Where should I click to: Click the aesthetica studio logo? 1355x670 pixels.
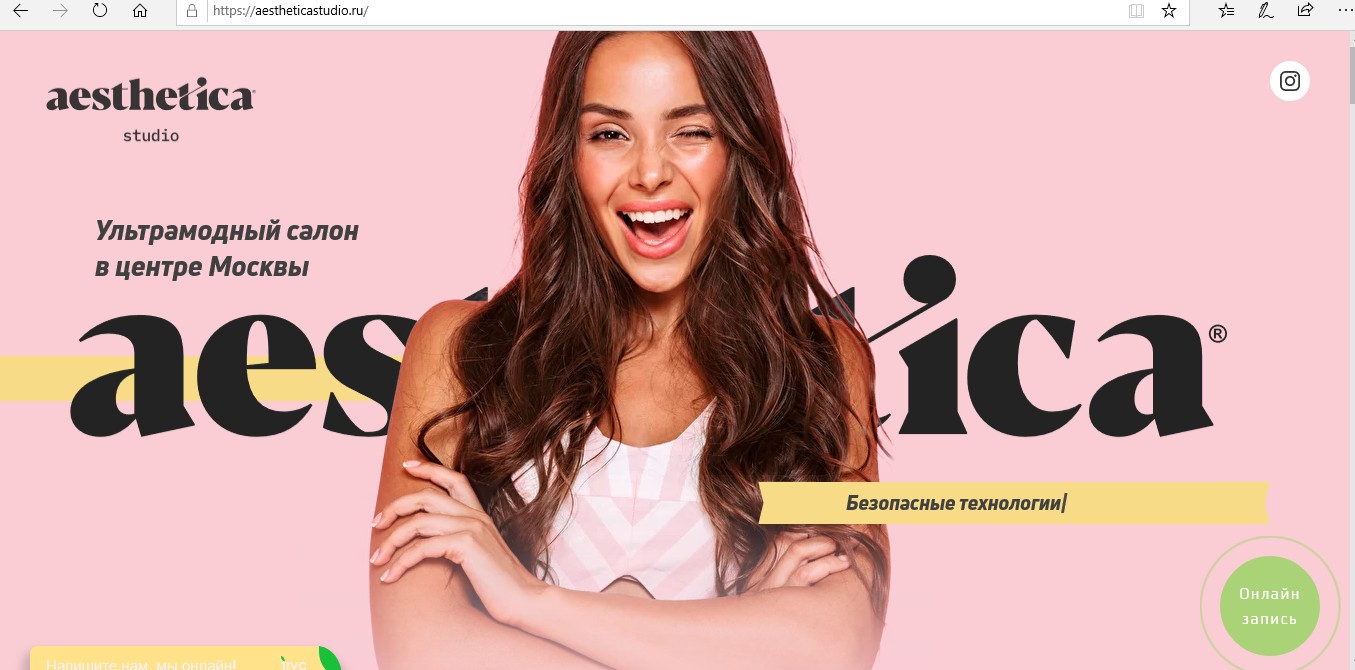[x=150, y=110]
